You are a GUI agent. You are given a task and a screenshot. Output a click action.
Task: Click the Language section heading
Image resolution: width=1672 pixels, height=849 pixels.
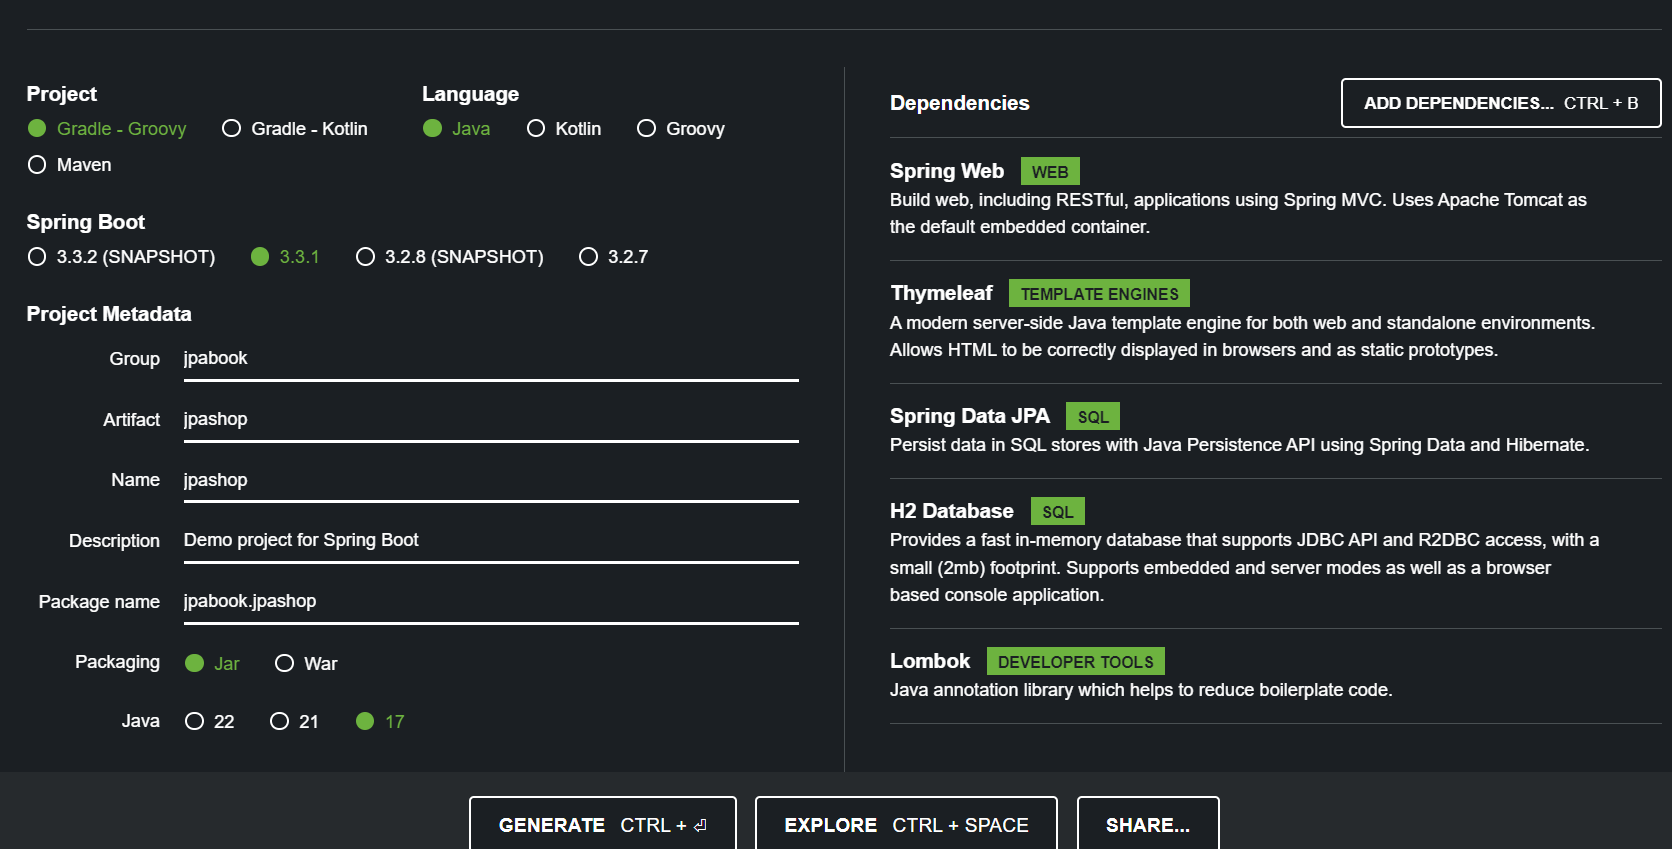[x=470, y=94]
